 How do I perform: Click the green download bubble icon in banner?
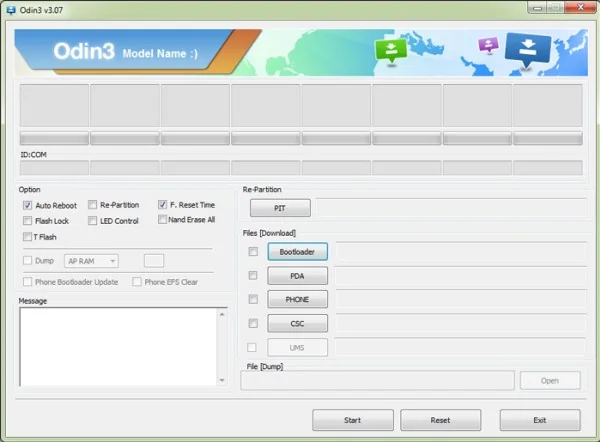391,51
